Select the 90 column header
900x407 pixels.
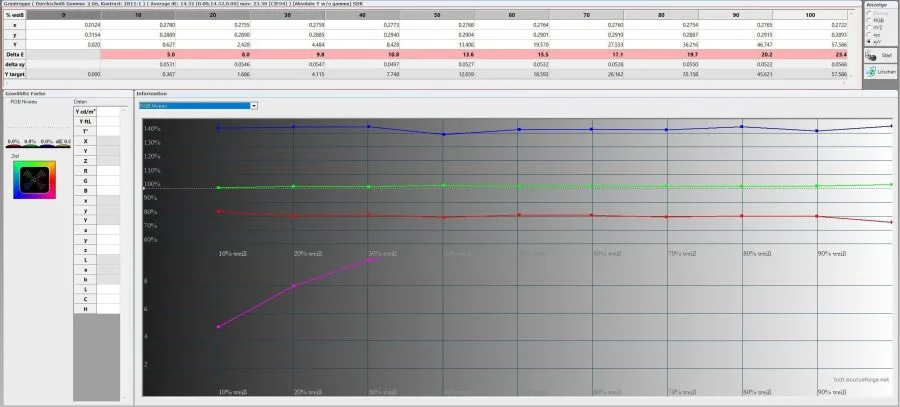736,14
